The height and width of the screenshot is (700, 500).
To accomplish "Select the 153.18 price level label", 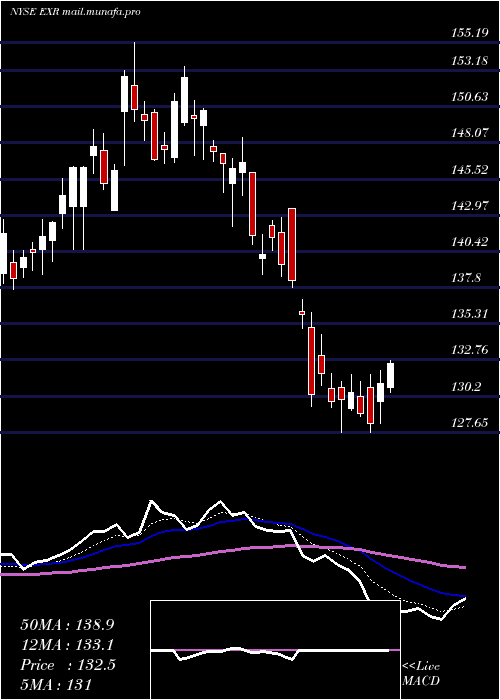I will (x=468, y=61).
